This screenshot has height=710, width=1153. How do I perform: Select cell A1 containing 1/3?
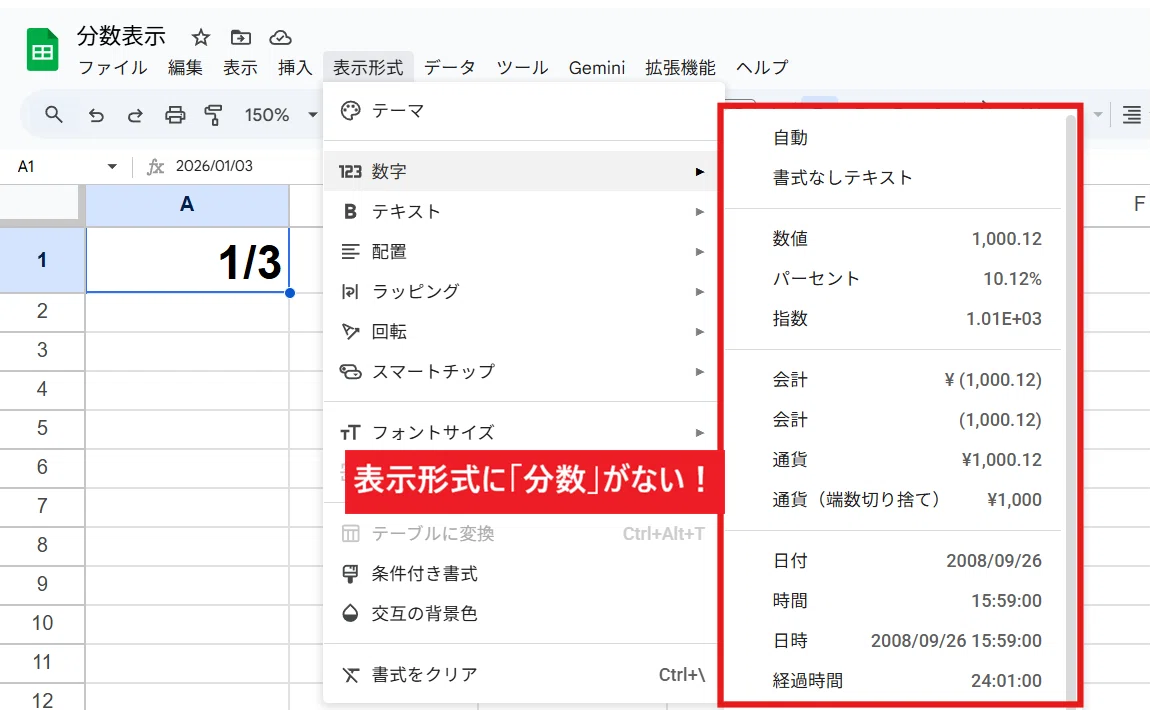[x=188, y=260]
